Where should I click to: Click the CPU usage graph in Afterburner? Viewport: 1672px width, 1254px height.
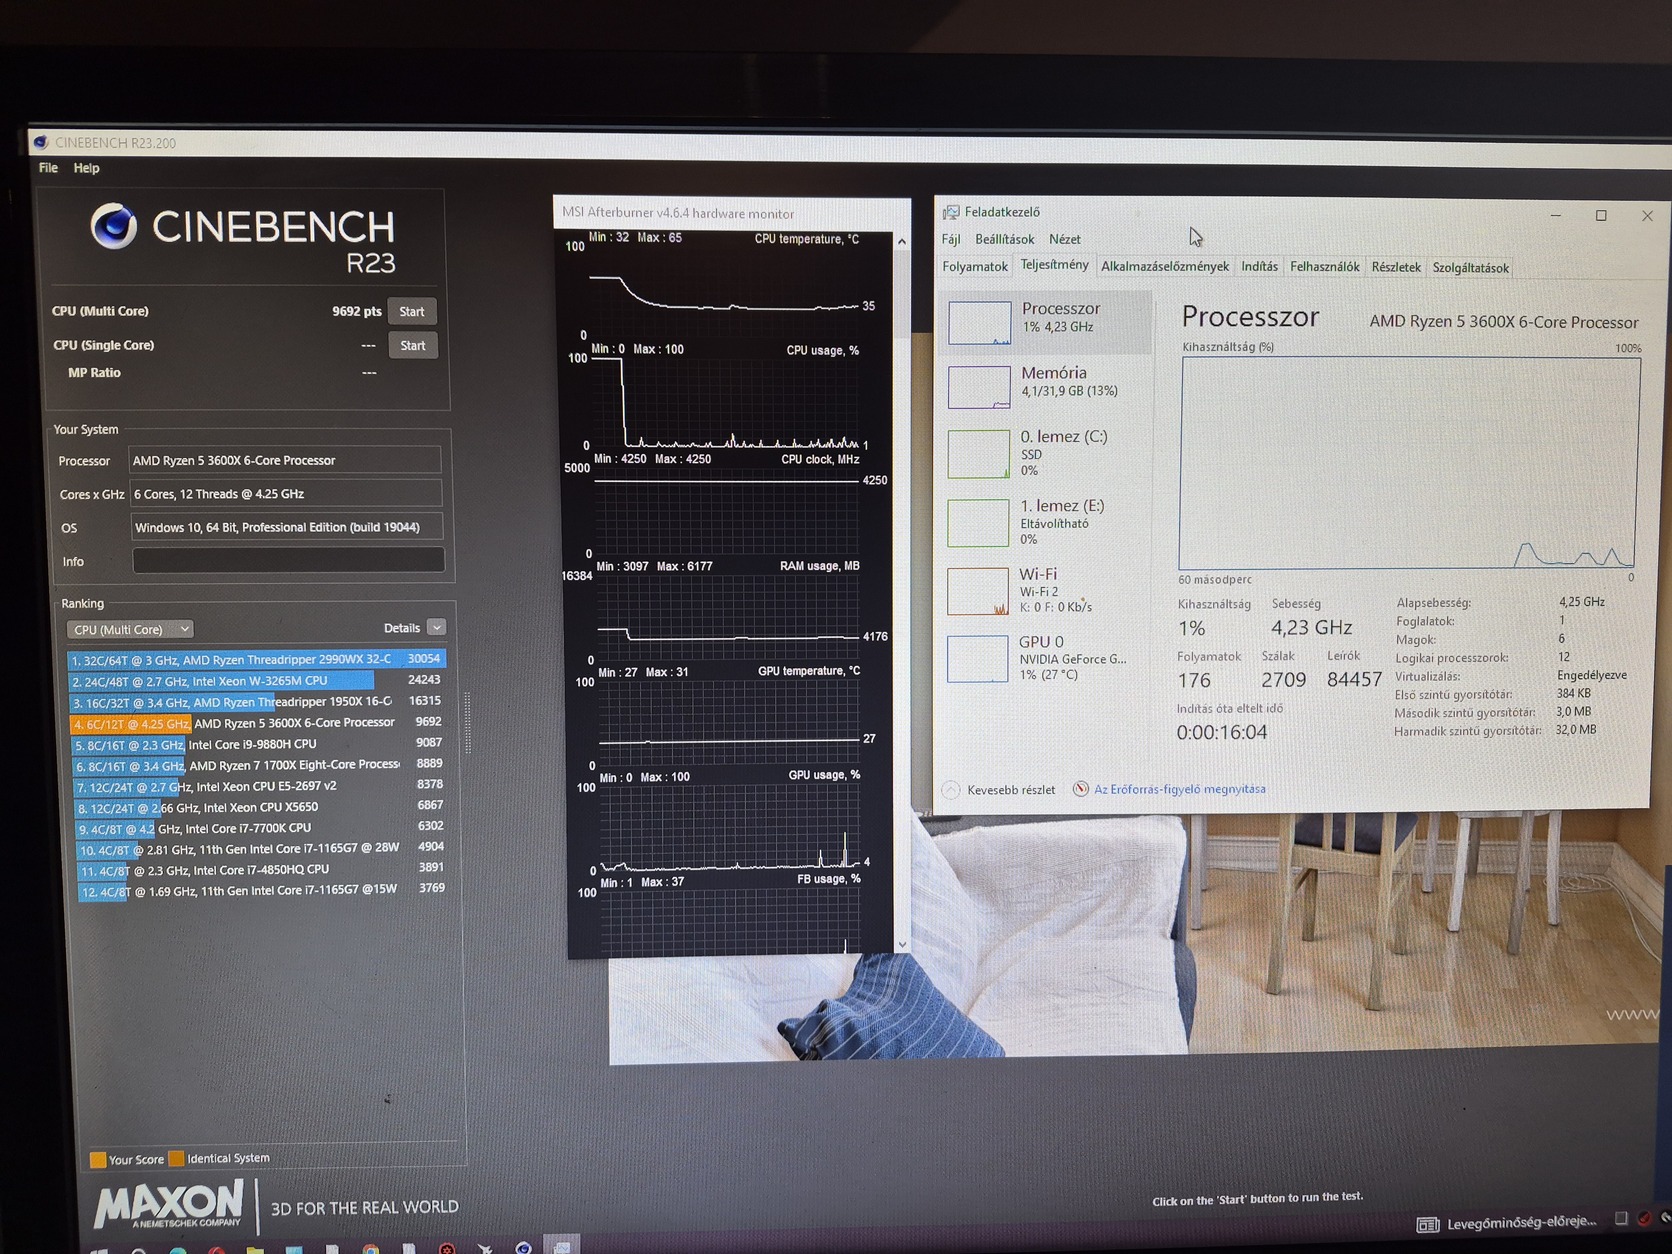pos(726,402)
